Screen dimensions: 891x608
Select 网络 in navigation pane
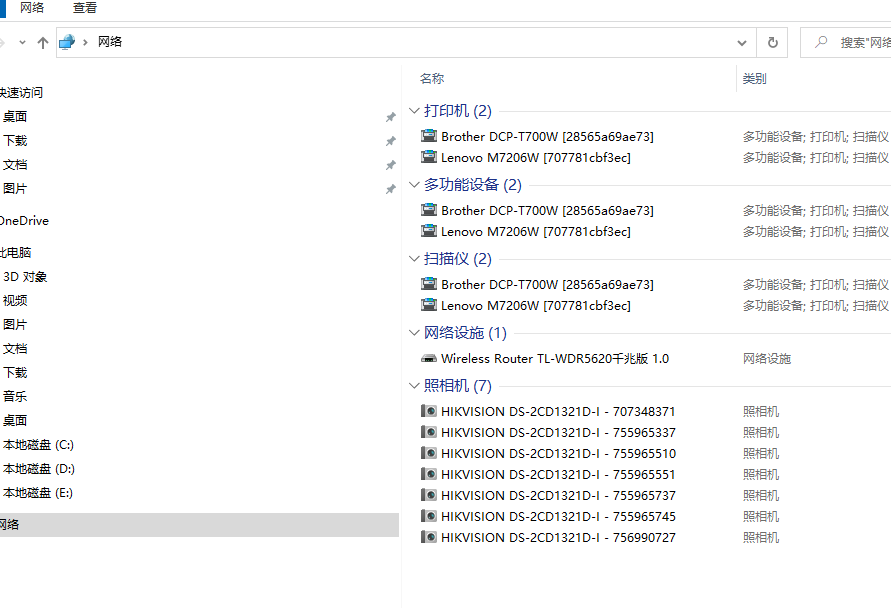[199, 524]
